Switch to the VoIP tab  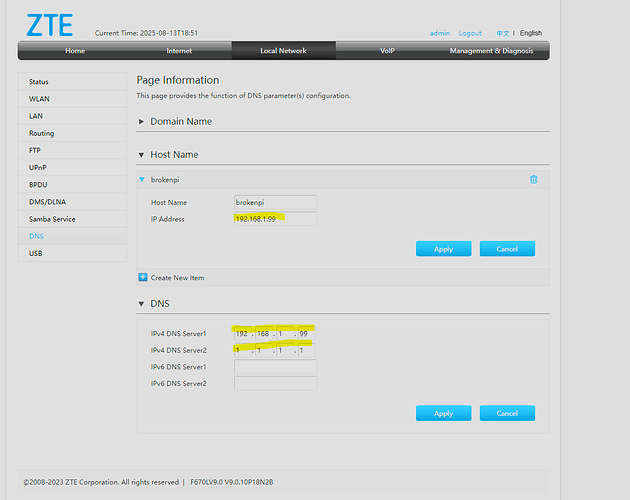(x=387, y=51)
